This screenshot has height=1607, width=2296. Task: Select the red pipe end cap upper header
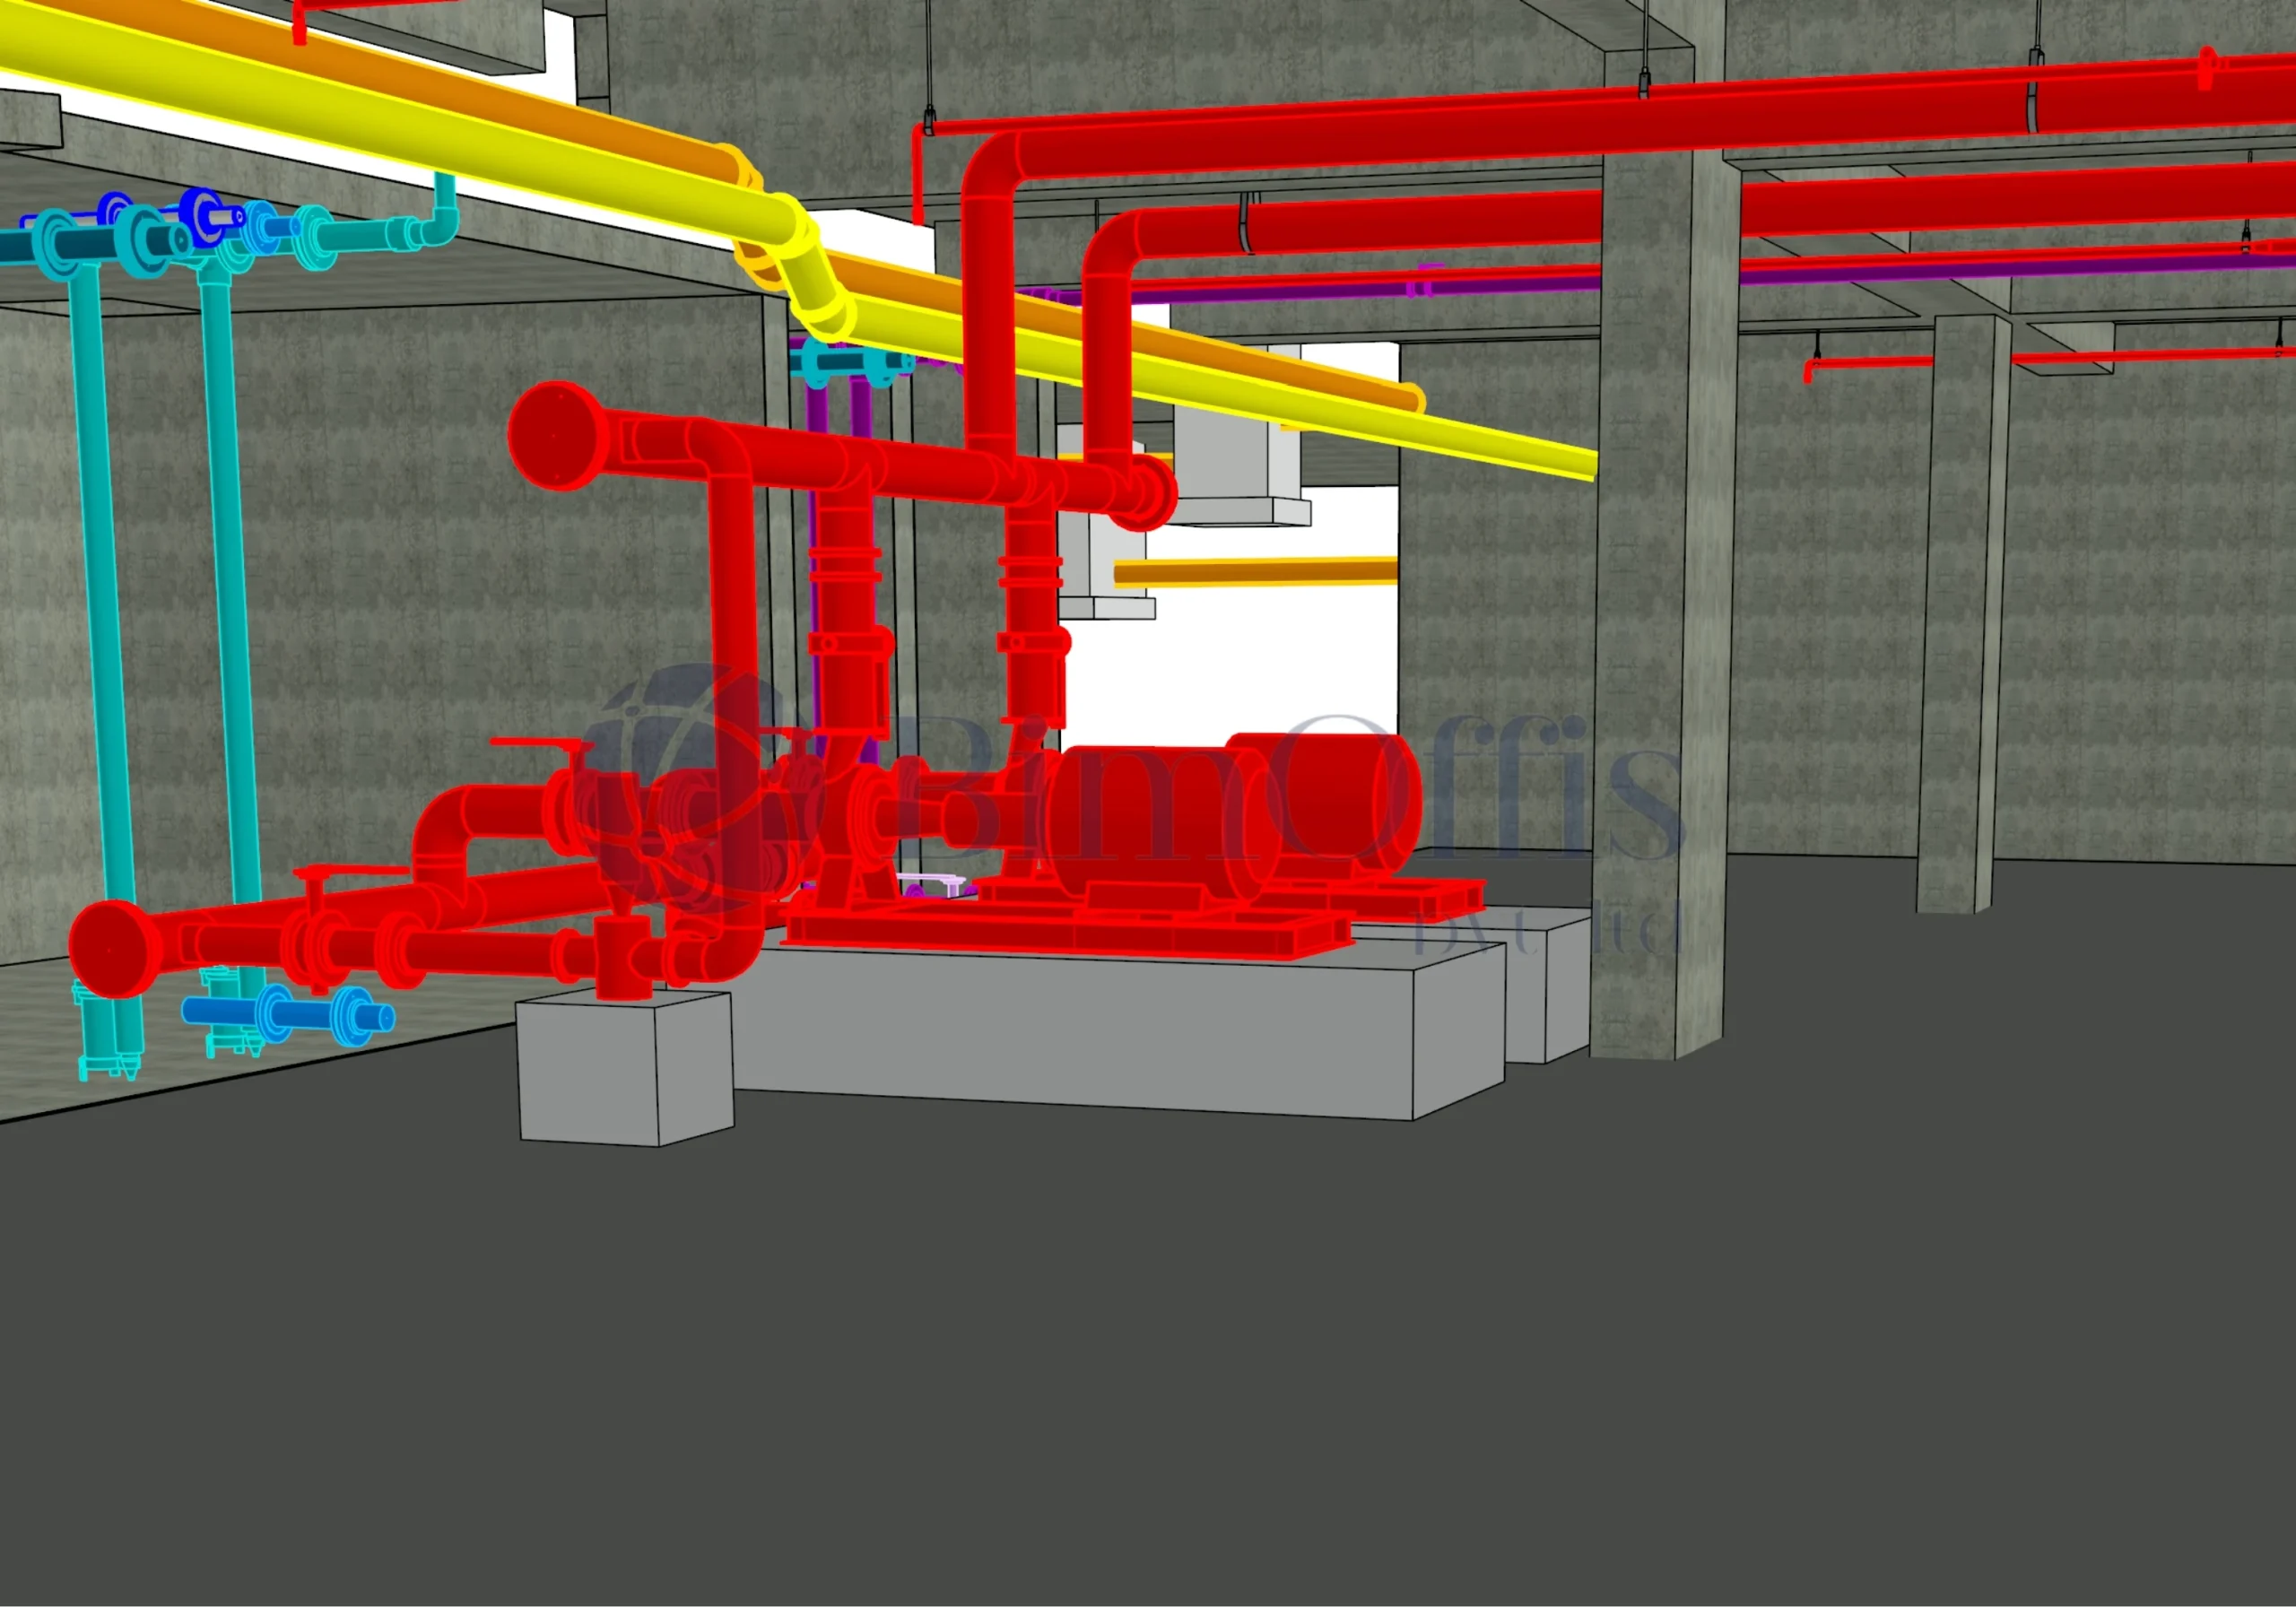555,436
